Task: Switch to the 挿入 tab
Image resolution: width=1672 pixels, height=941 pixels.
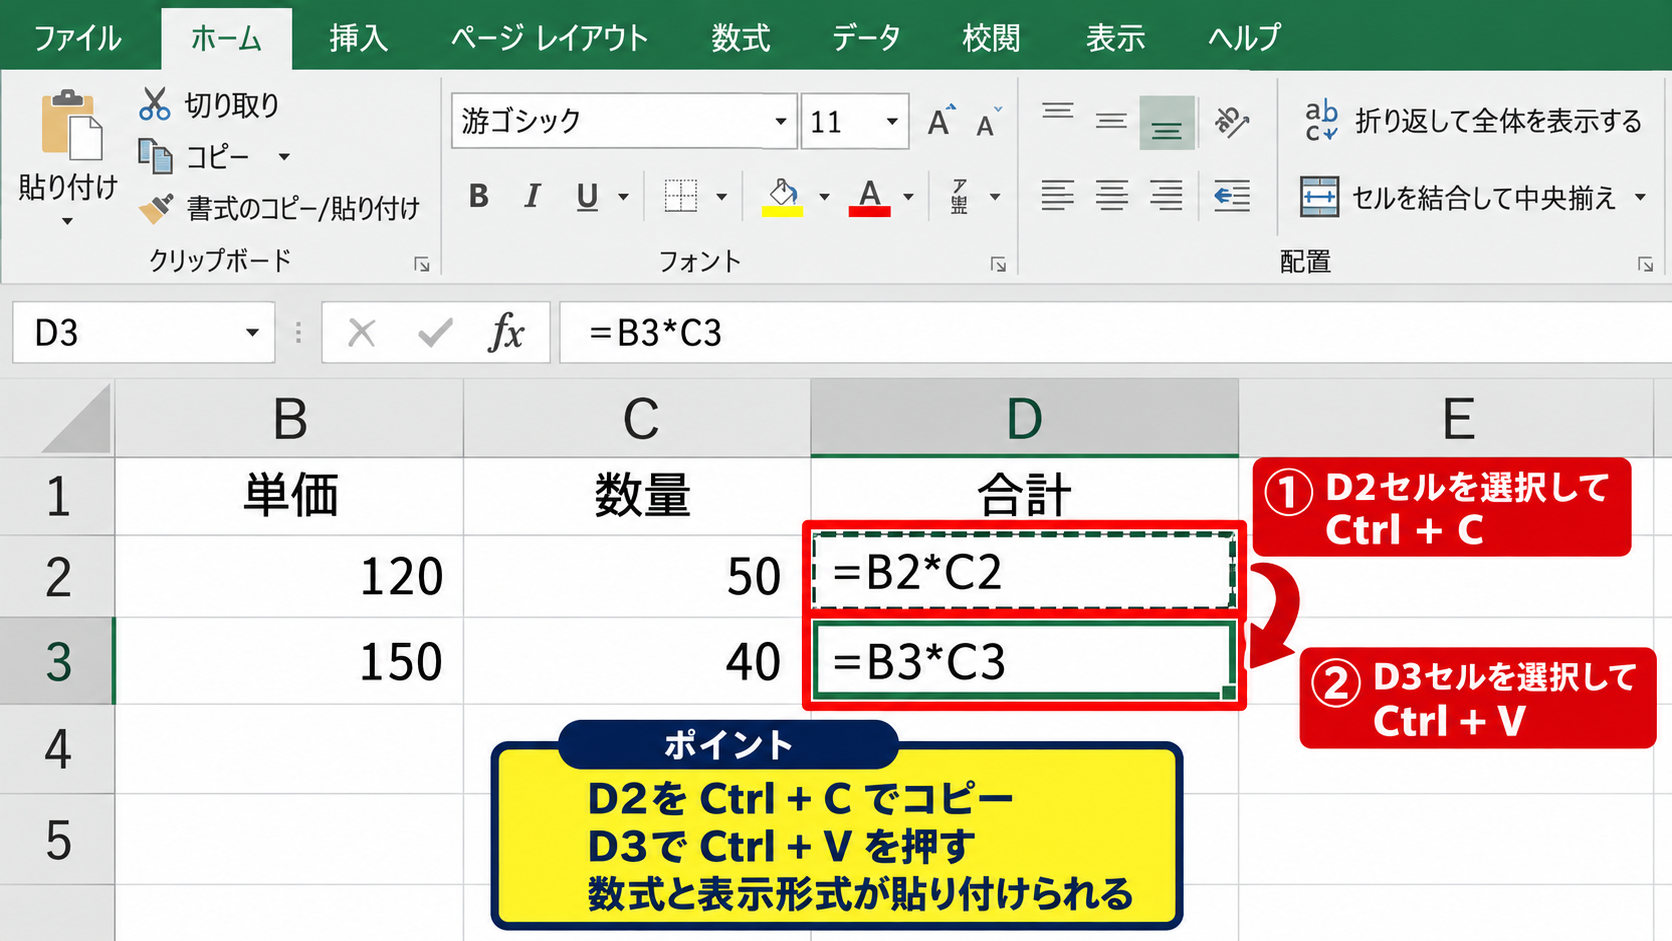Action: click(x=358, y=38)
